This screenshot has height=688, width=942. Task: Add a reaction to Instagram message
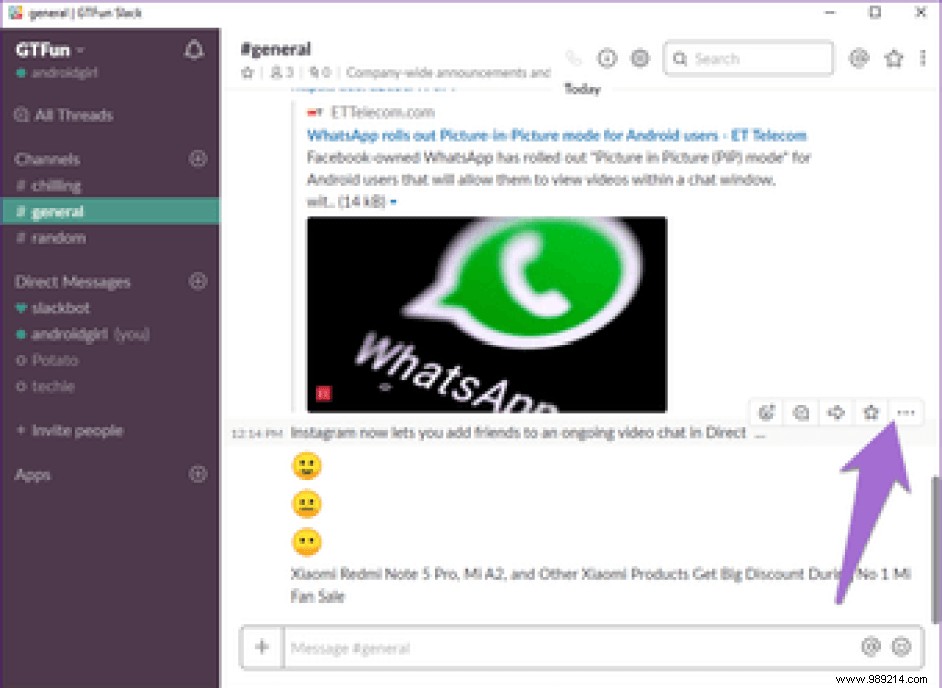[767, 412]
